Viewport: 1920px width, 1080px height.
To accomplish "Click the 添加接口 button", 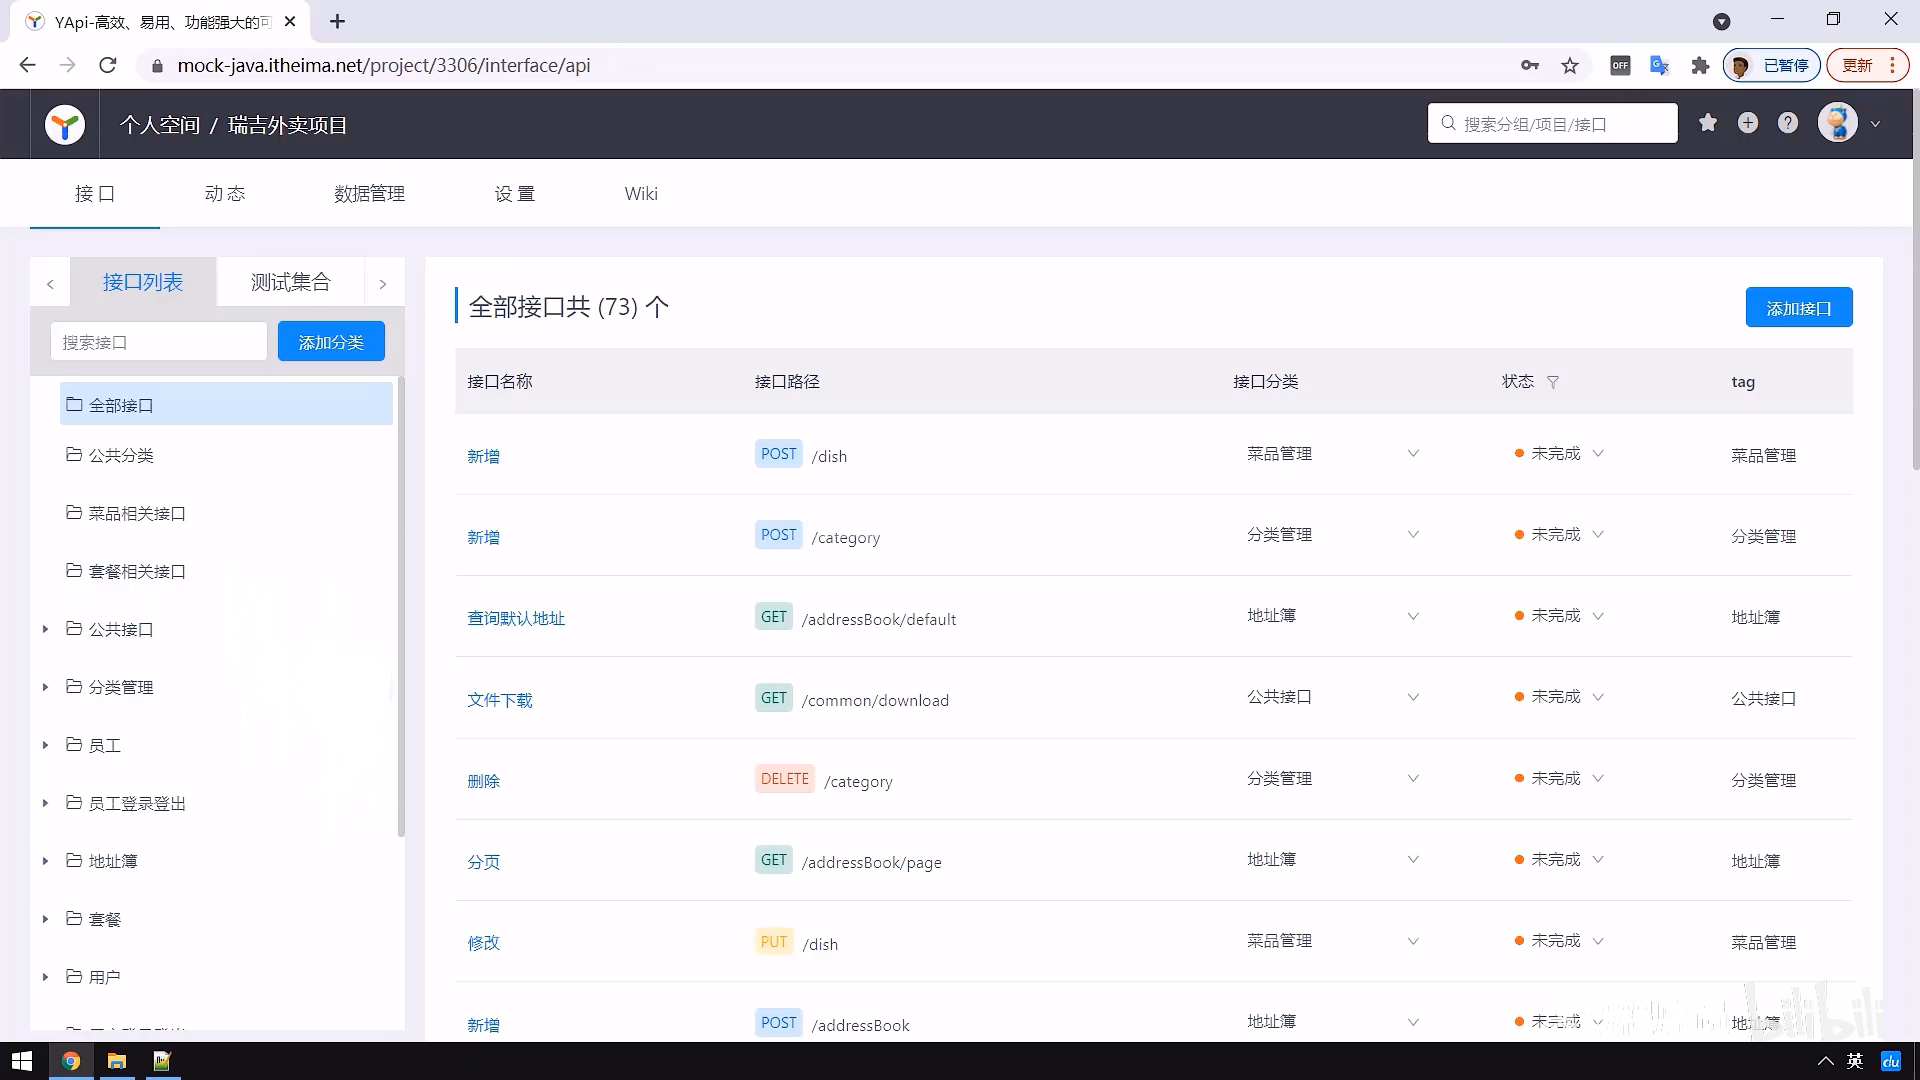I will 1799,308.
